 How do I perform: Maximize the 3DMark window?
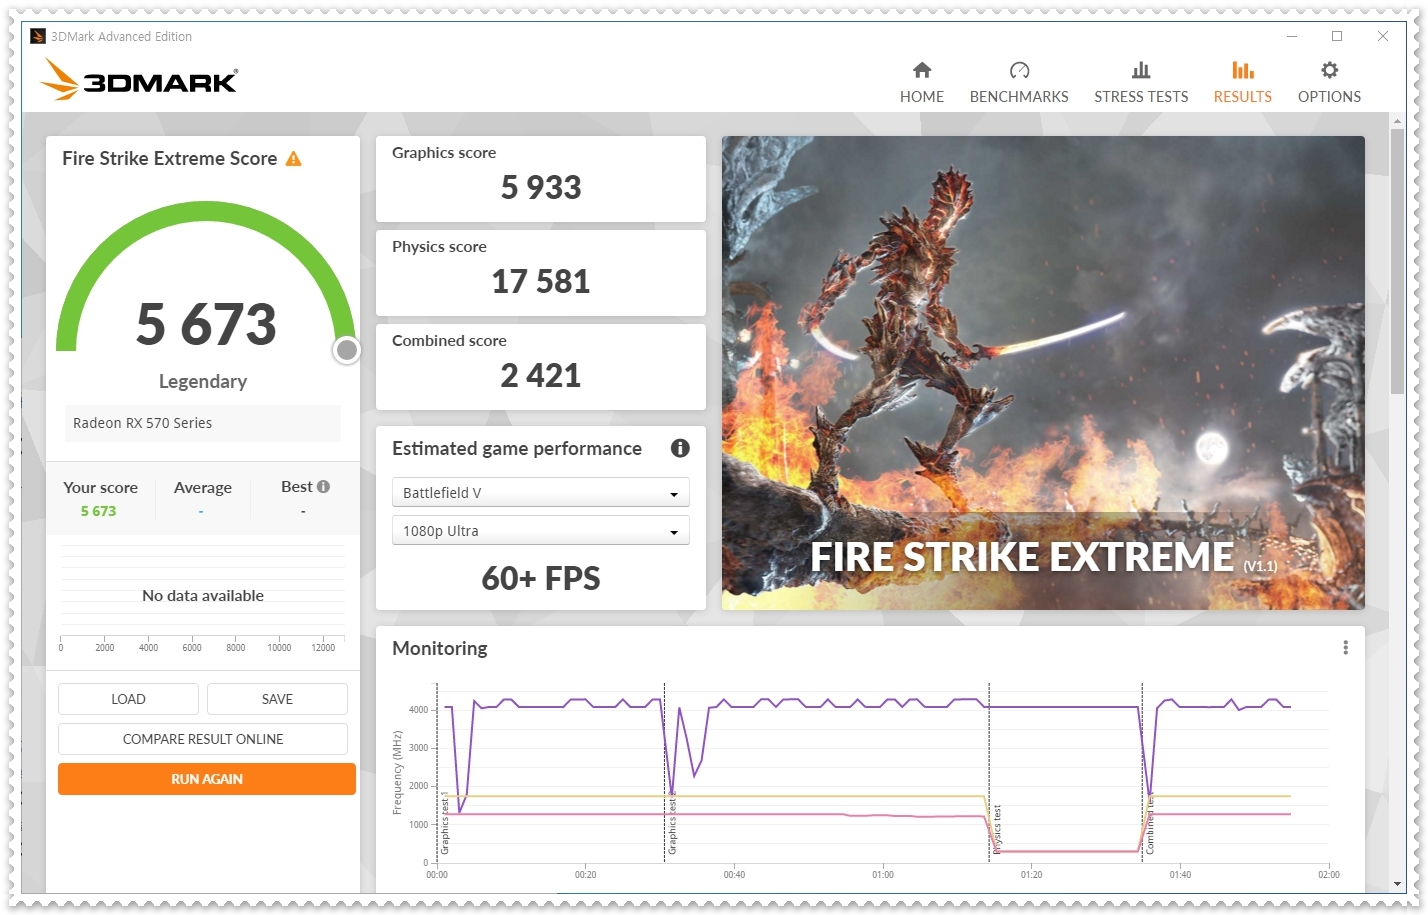point(1337,36)
